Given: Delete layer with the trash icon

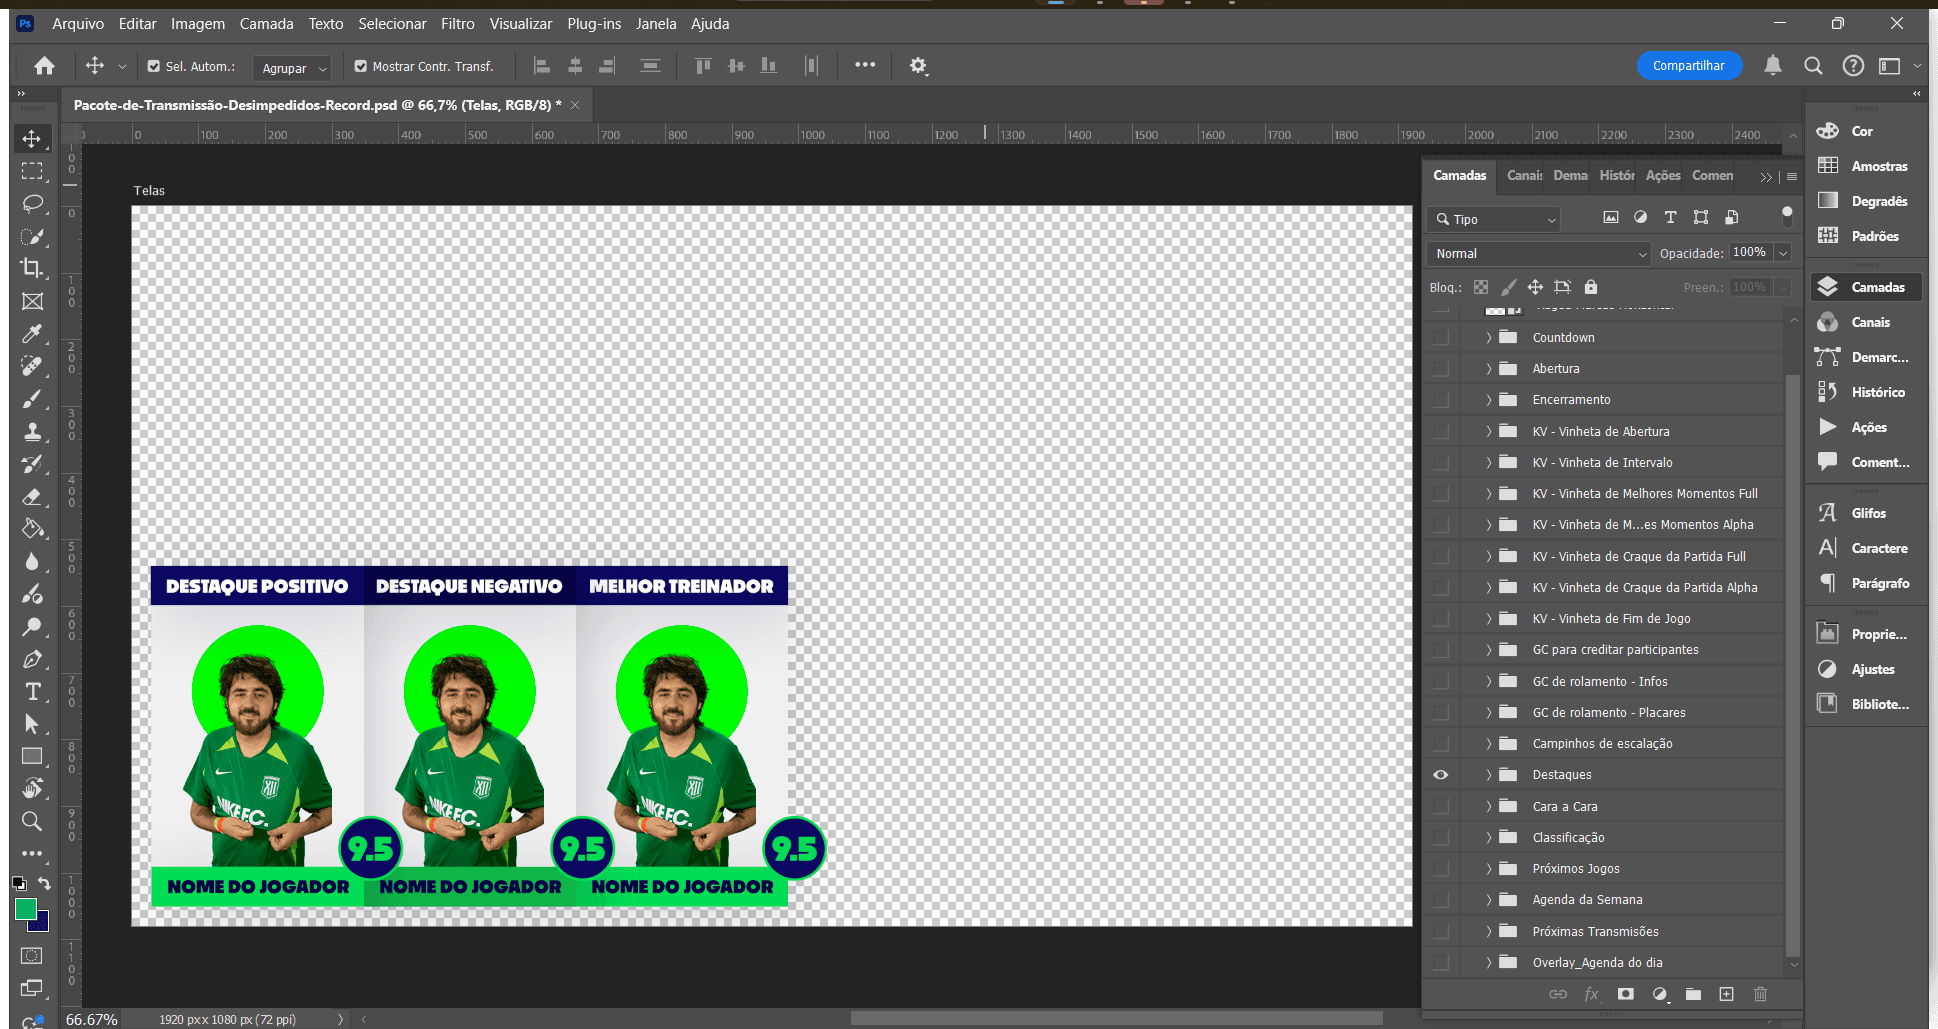Looking at the screenshot, I should point(1760,994).
